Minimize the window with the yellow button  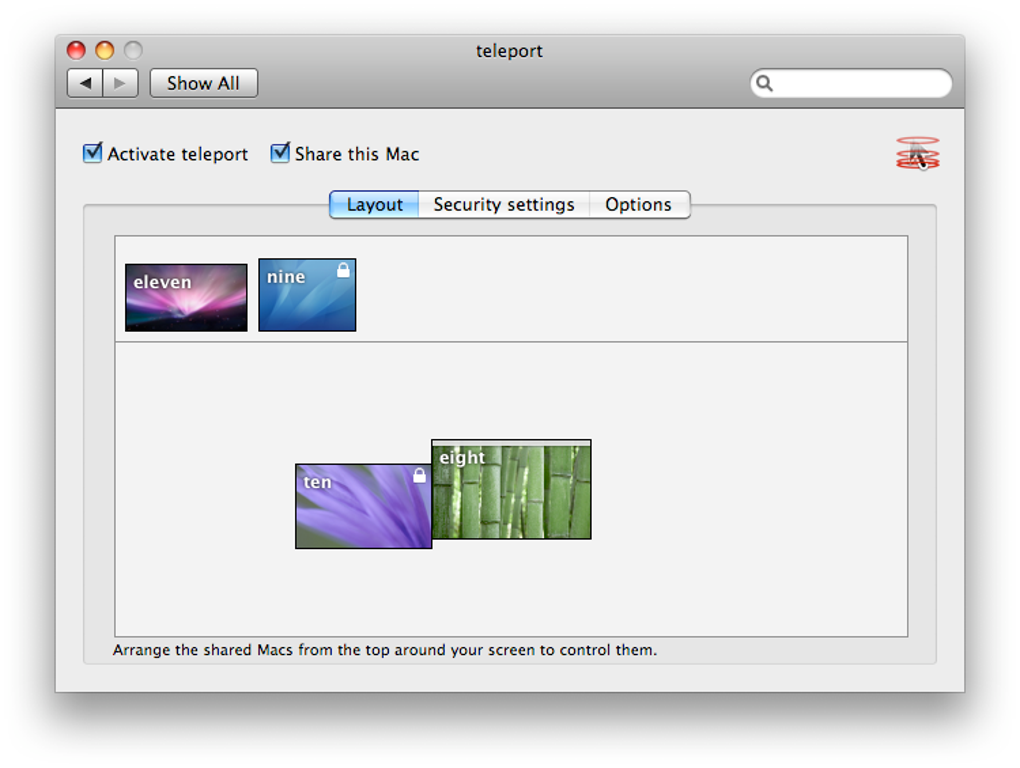tap(105, 50)
